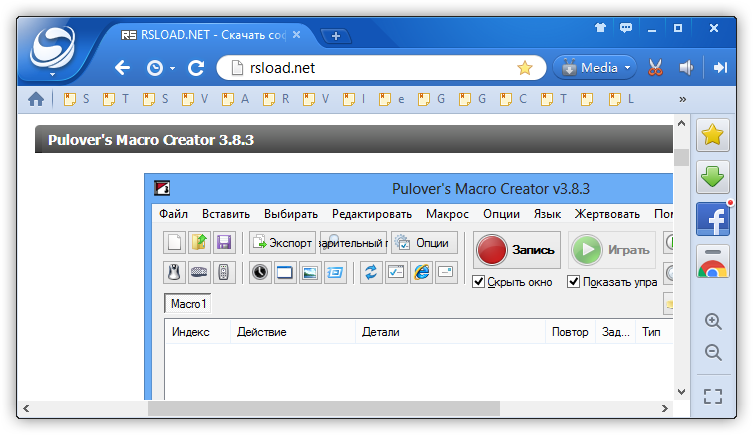Screen dimensions: 753x435
Task: Expand the Media dropdown button
Action: pyautogui.click(x=595, y=68)
